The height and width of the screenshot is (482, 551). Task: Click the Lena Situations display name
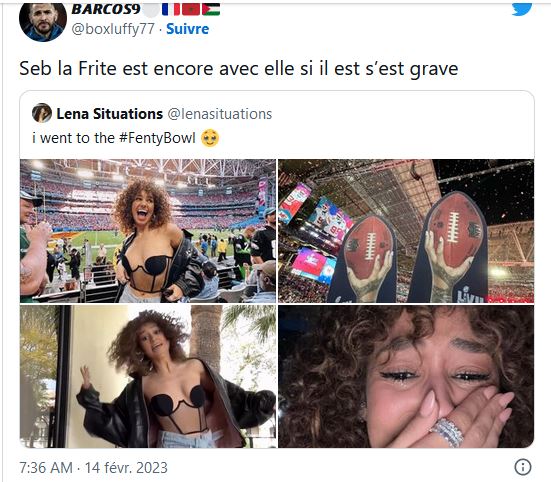point(110,114)
